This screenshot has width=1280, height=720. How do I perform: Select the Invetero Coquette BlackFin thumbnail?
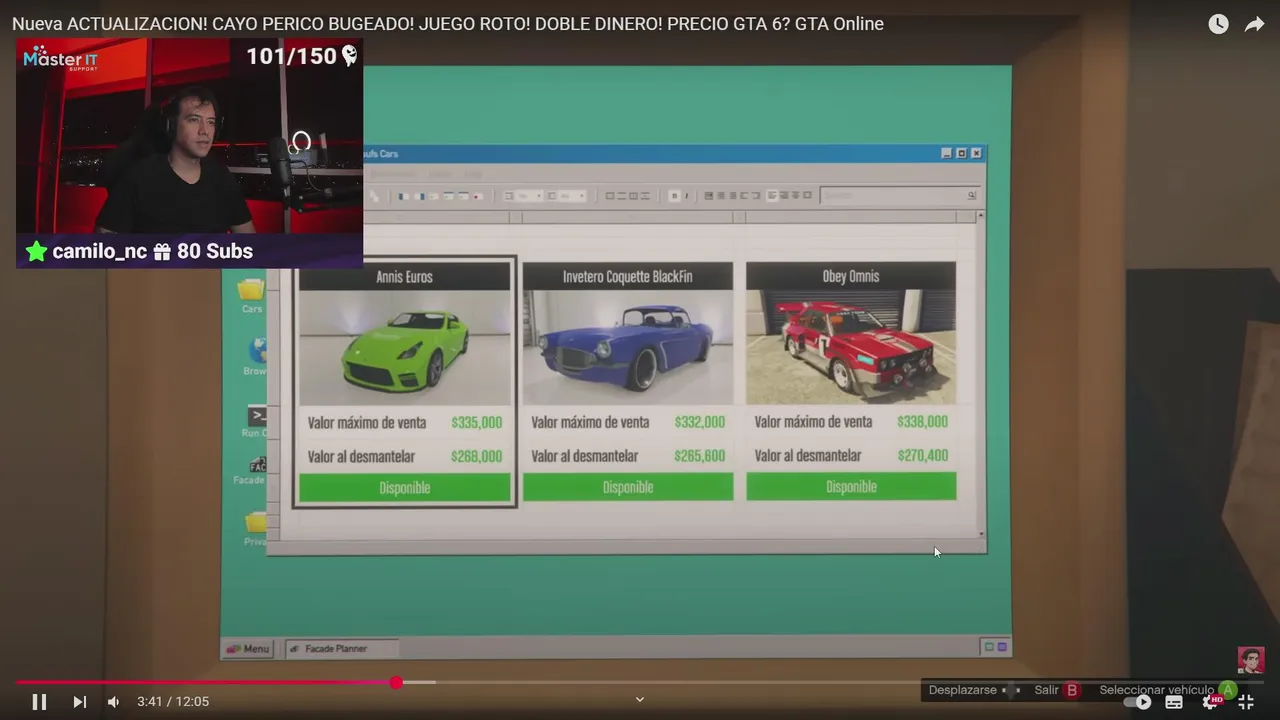(x=628, y=348)
